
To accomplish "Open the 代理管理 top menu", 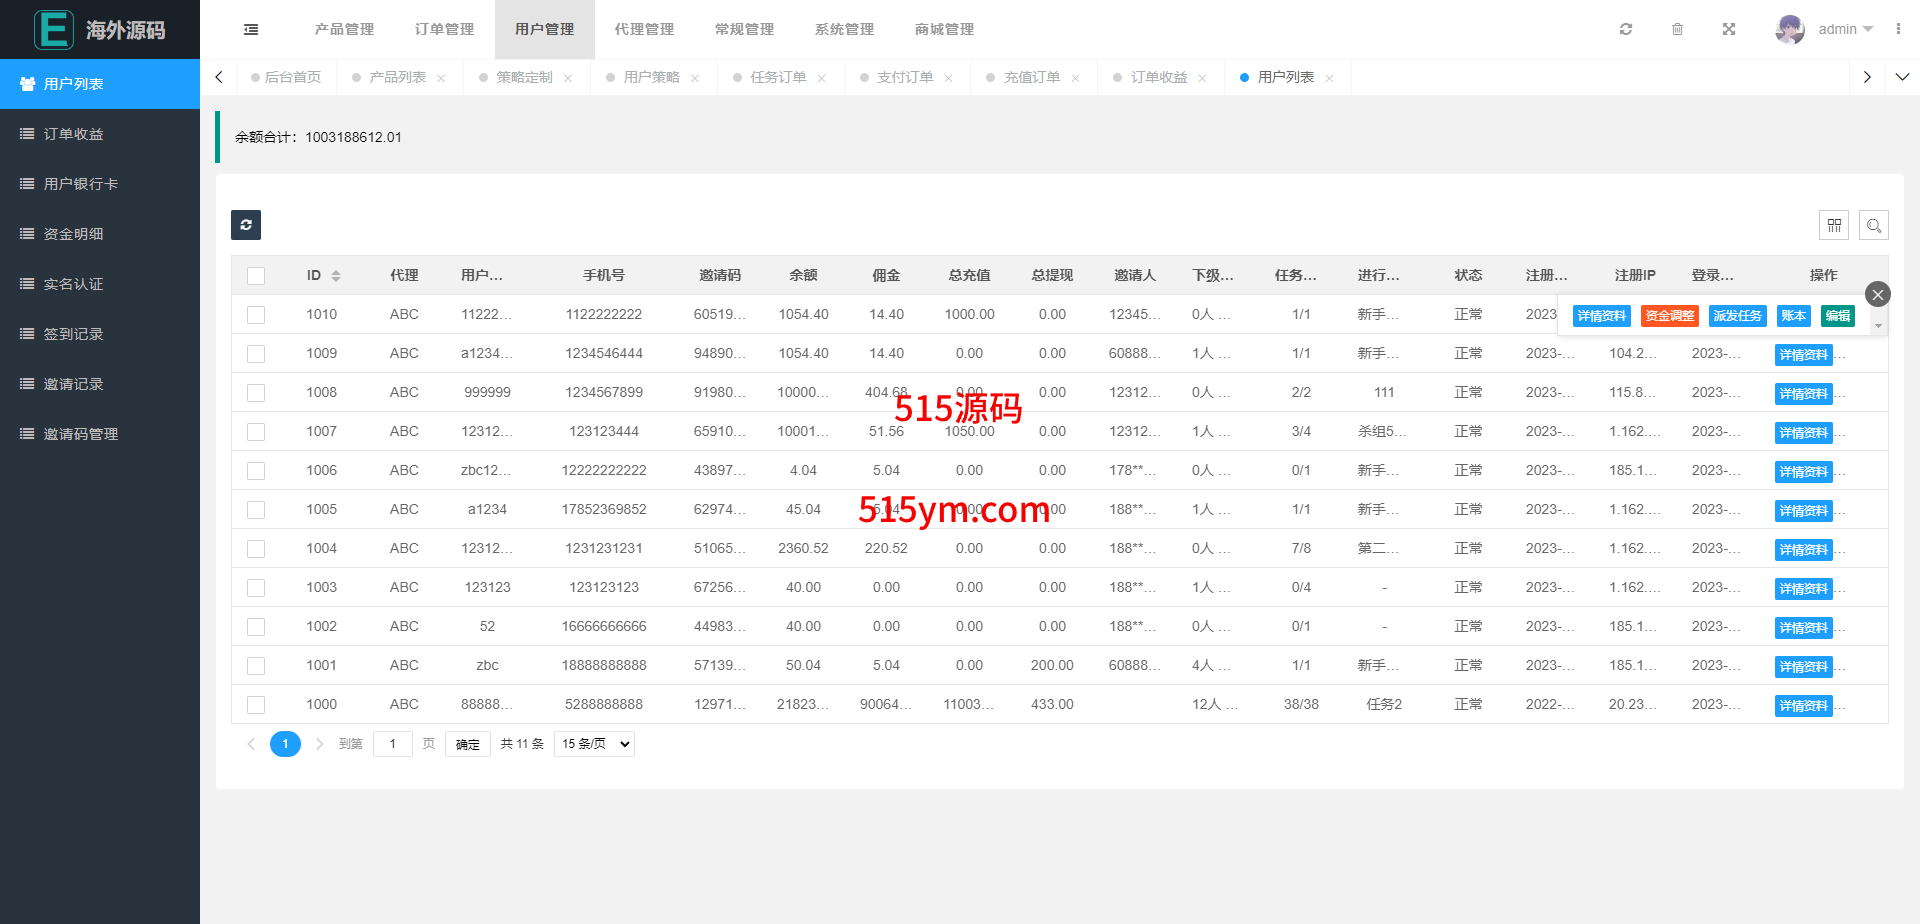I will [644, 30].
